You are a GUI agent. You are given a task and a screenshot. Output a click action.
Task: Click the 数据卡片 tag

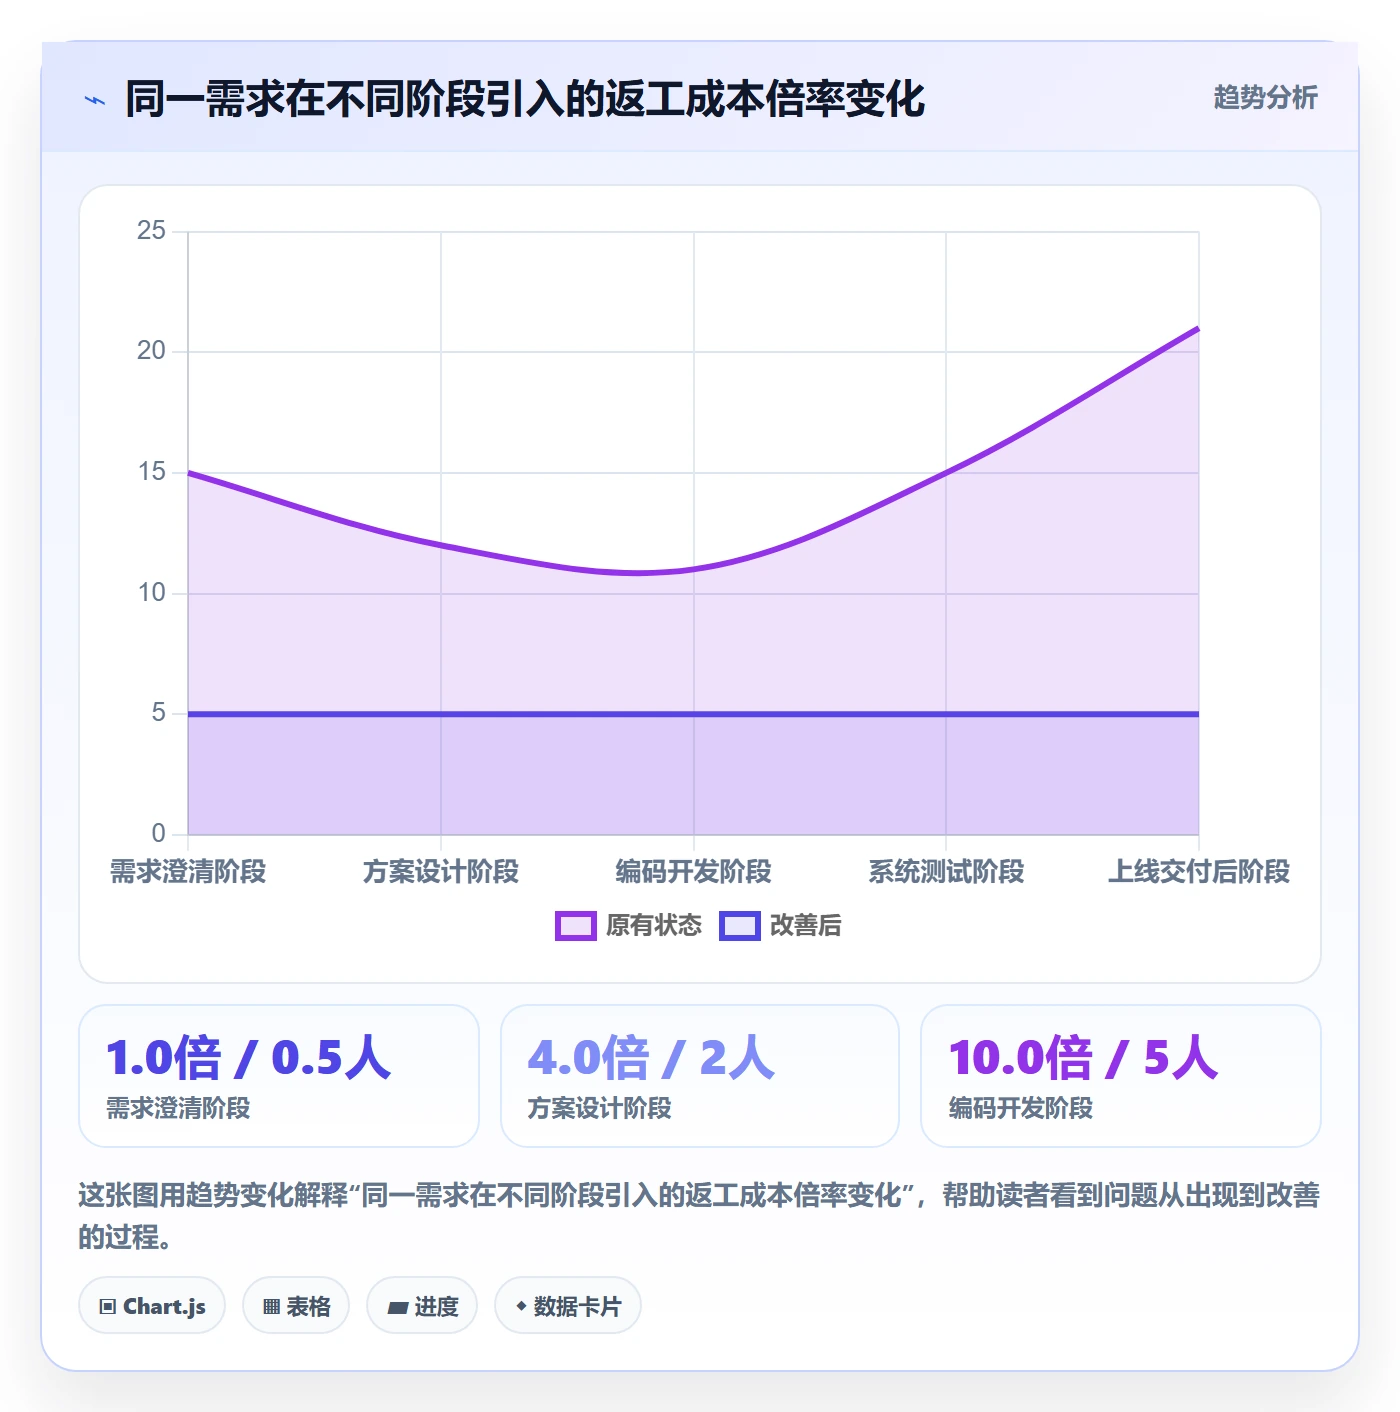(568, 1306)
